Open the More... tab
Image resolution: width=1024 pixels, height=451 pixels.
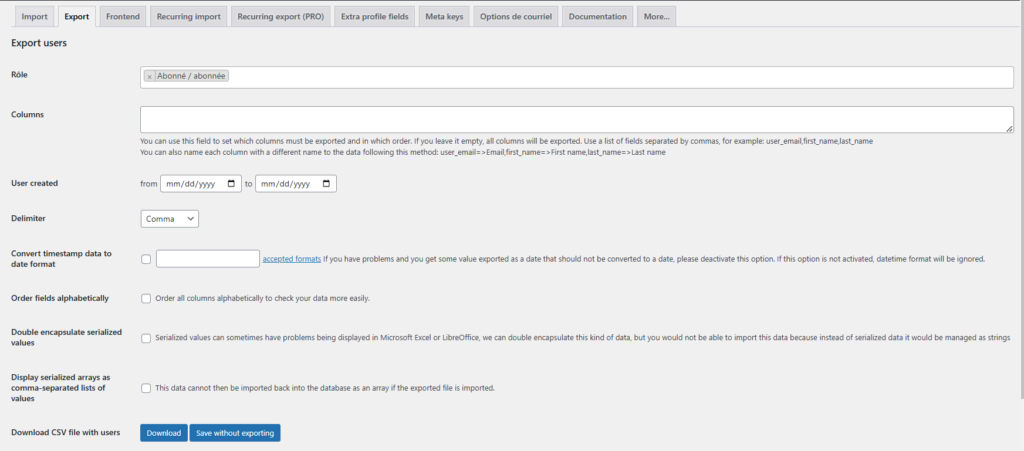[657, 17]
